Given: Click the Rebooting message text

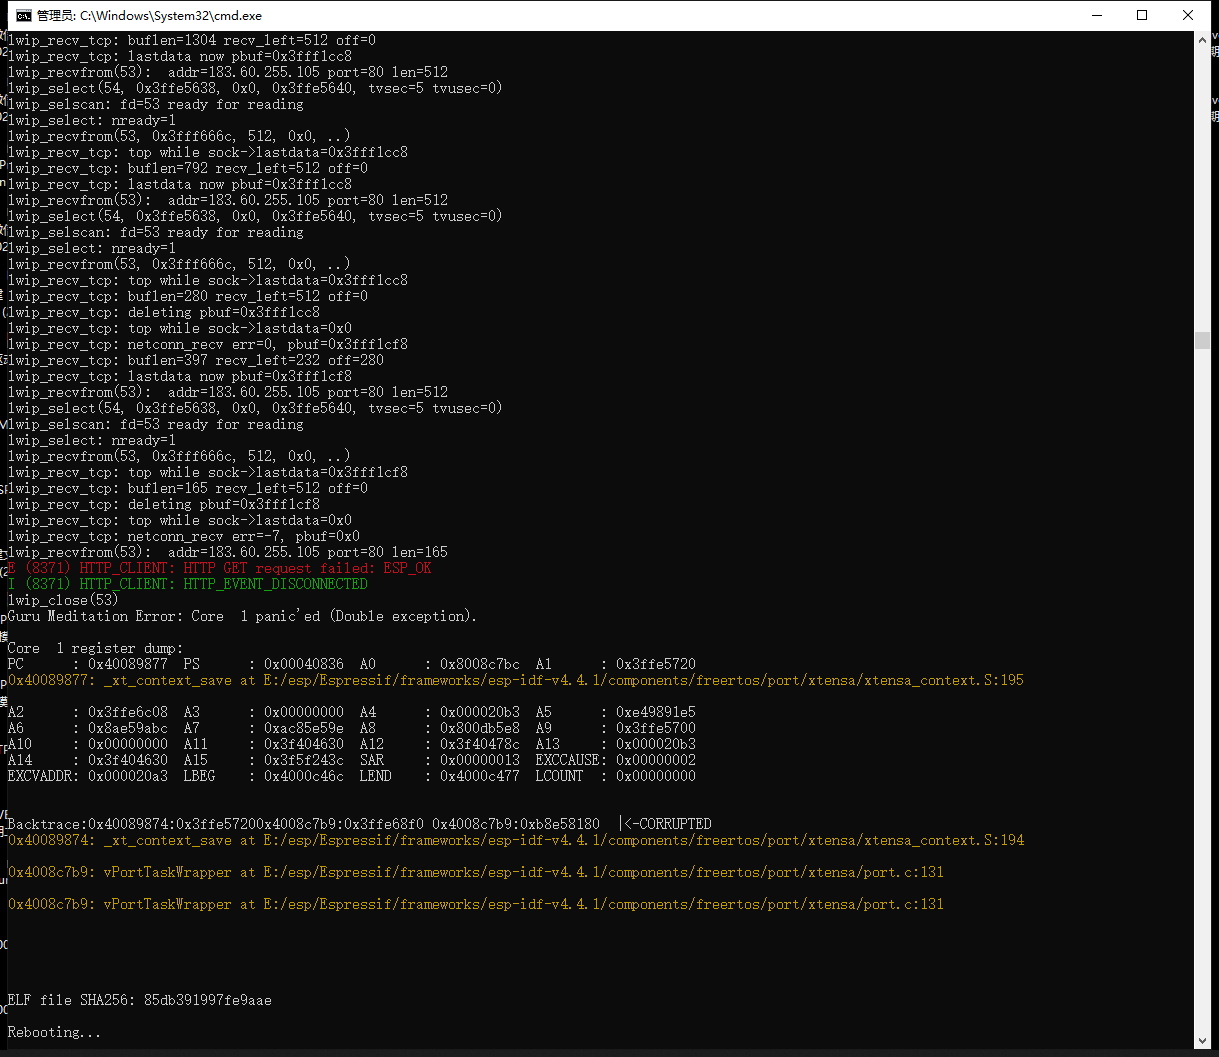Looking at the screenshot, I should (55, 1031).
